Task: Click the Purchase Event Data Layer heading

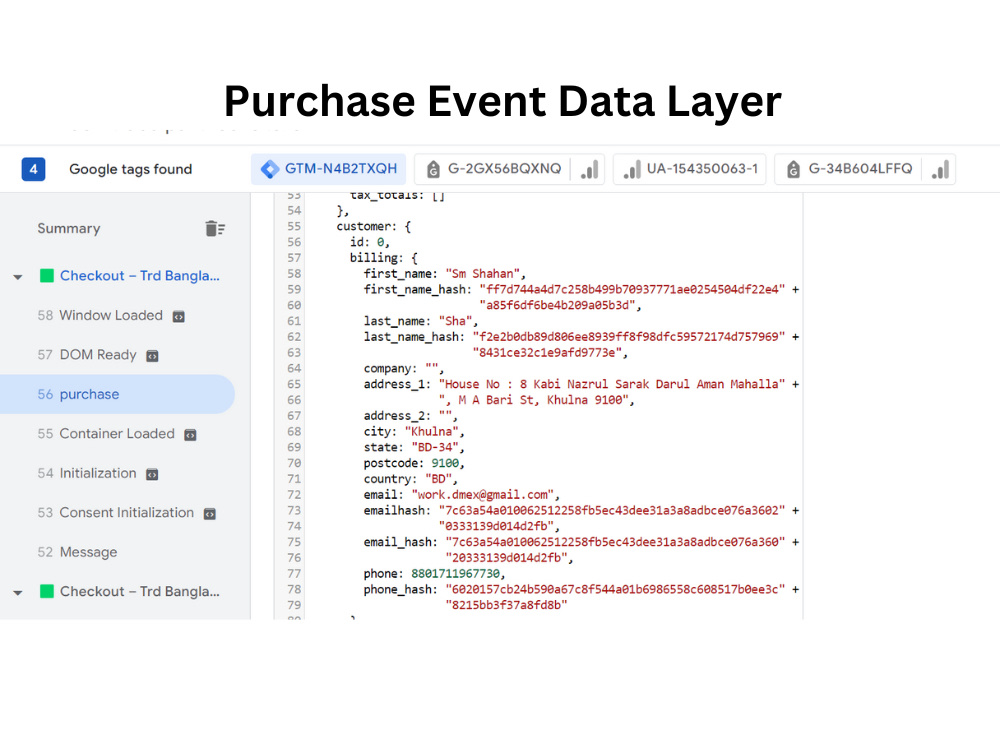Action: (503, 101)
